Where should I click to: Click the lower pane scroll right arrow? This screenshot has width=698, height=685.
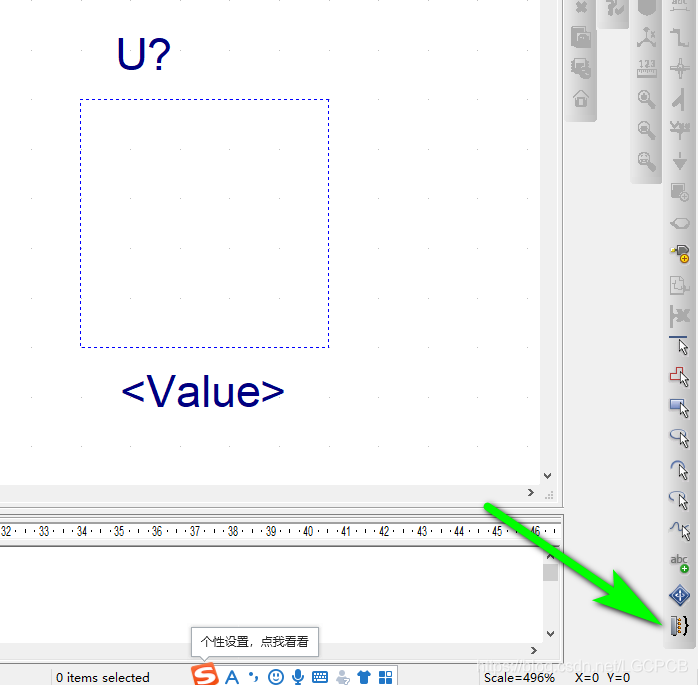point(534,650)
